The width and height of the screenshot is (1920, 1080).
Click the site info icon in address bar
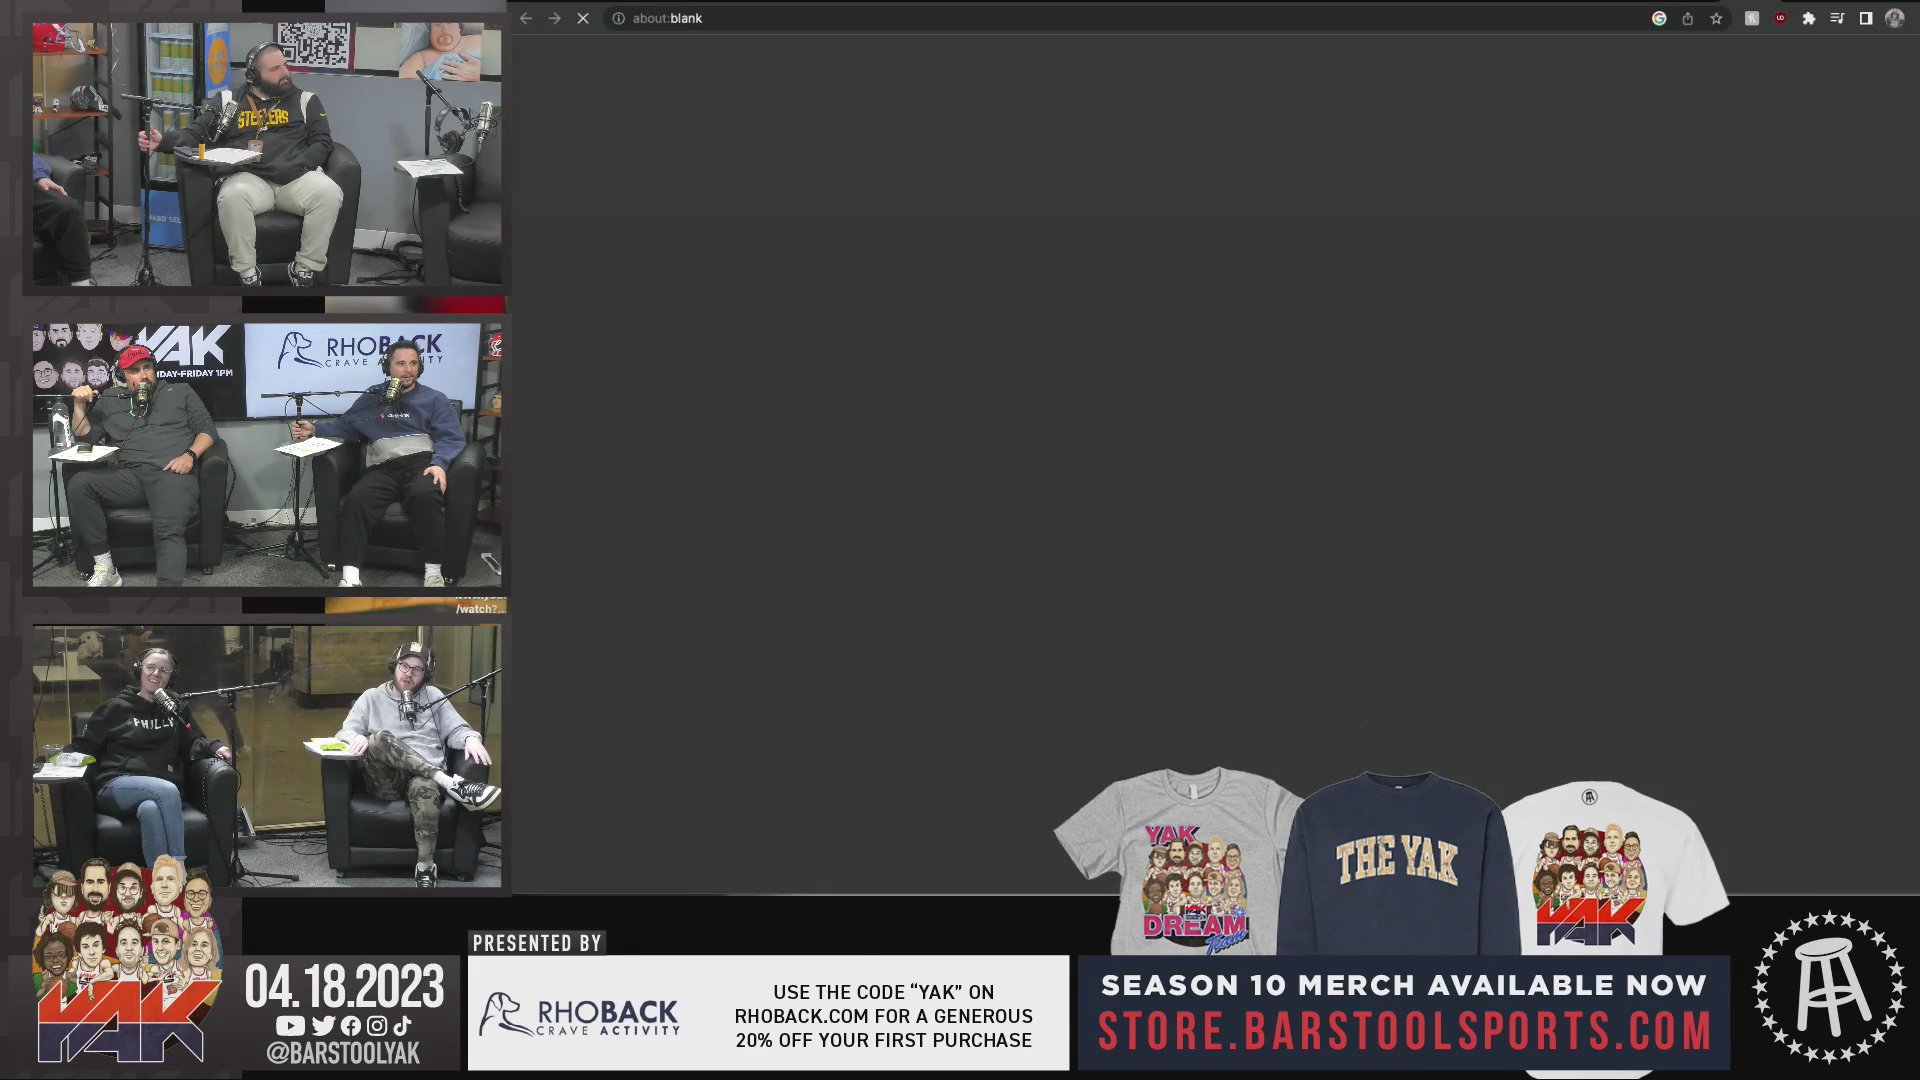(618, 18)
